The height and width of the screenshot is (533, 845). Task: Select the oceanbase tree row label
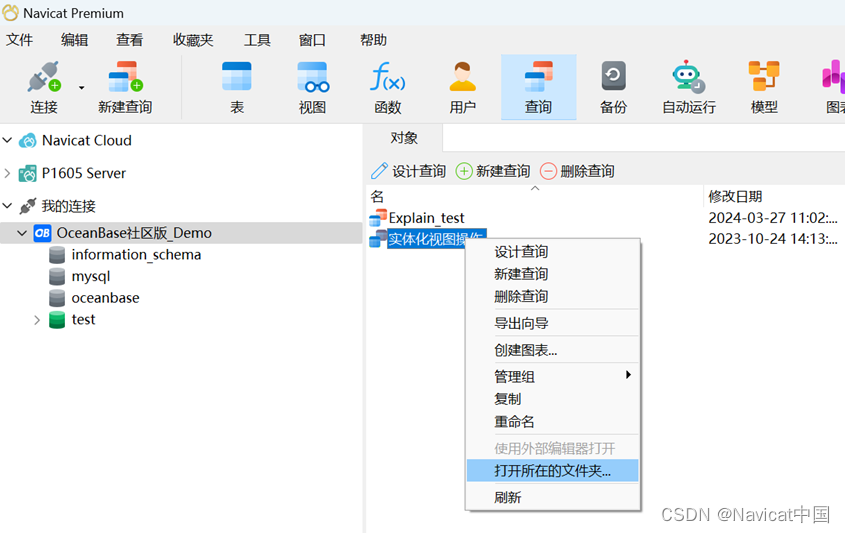[106, 298]
